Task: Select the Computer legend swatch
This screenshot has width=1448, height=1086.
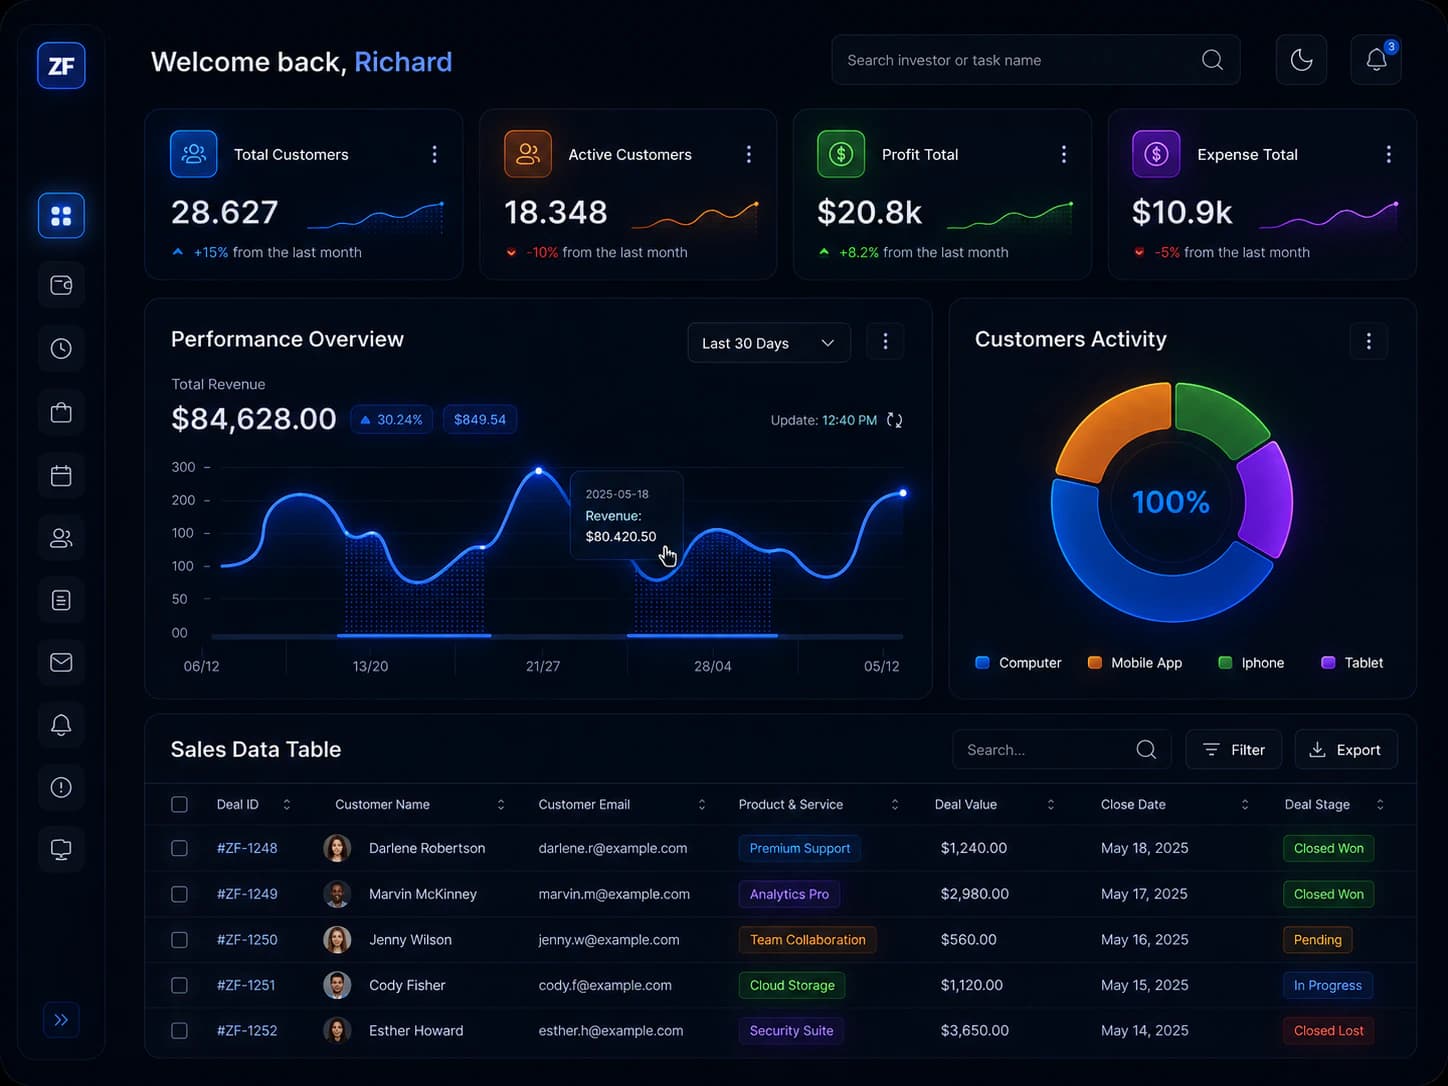Action: pyautogui.click(x=982, y=663)
